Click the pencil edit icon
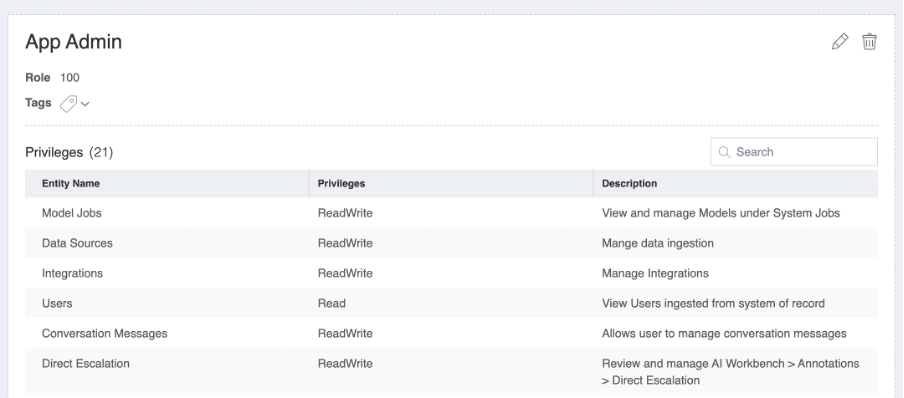The height and width of the screenshot is (398, 904). click(x=840, y=42)
